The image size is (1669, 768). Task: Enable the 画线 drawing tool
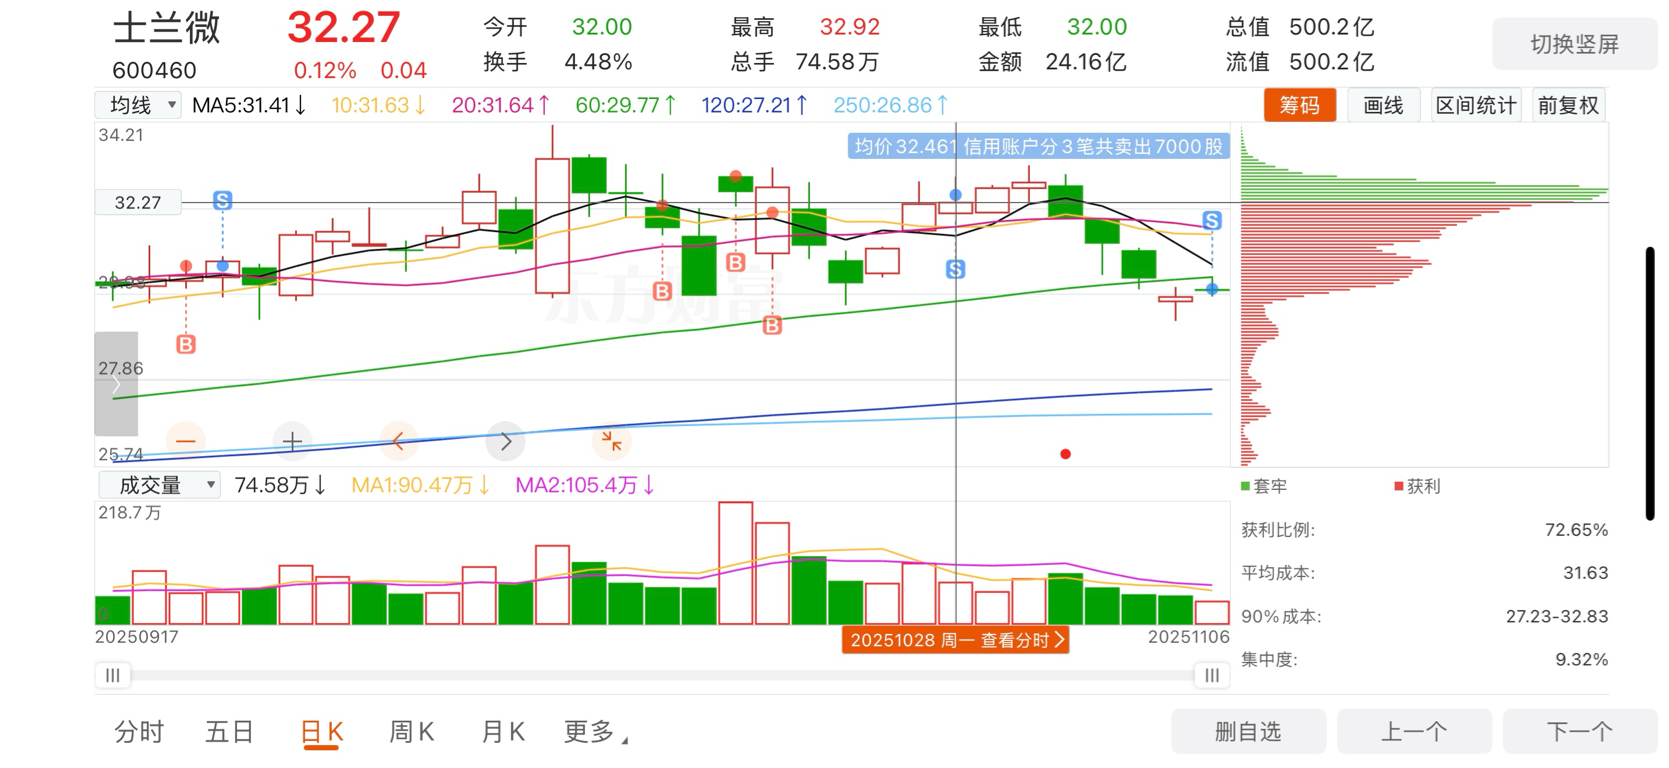1384,105
